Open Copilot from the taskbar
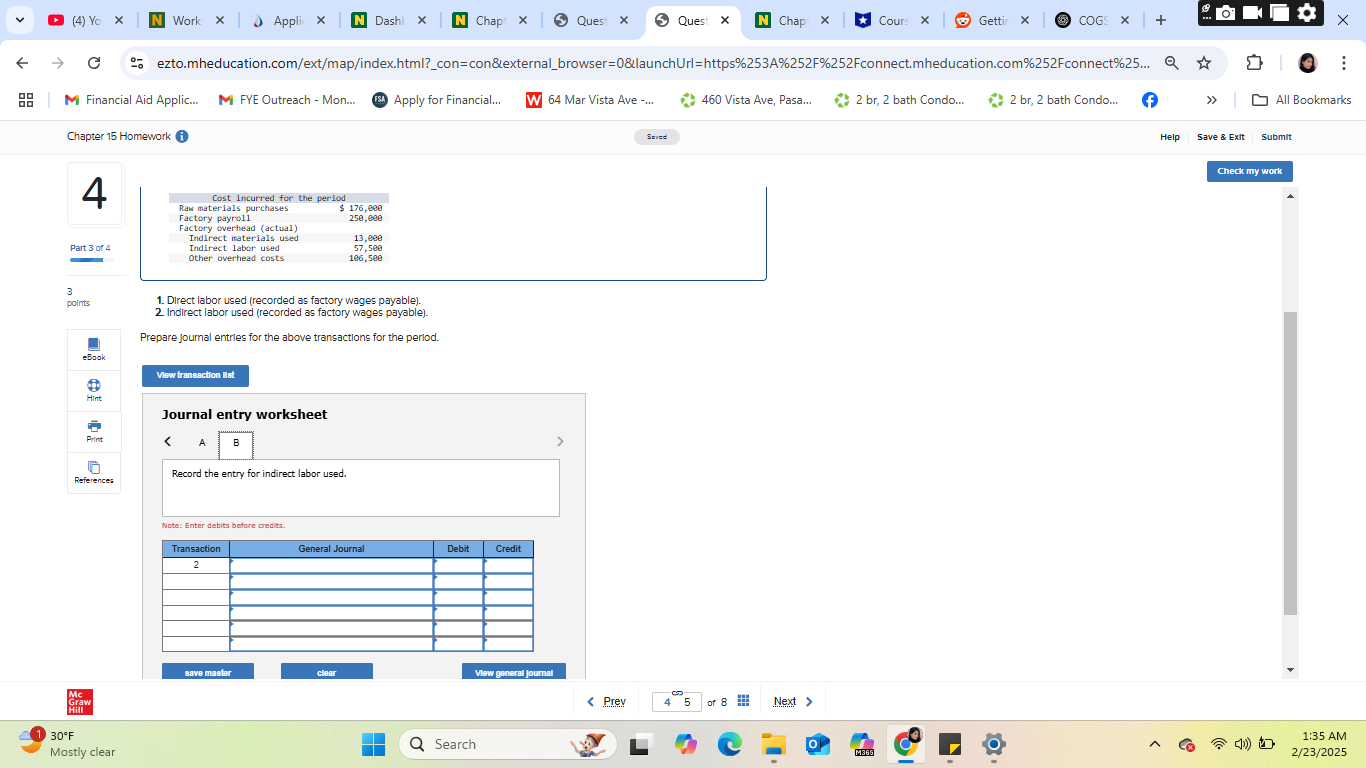Image resolution: width=1366 pixels, height=768 pixels. (686, 744)
